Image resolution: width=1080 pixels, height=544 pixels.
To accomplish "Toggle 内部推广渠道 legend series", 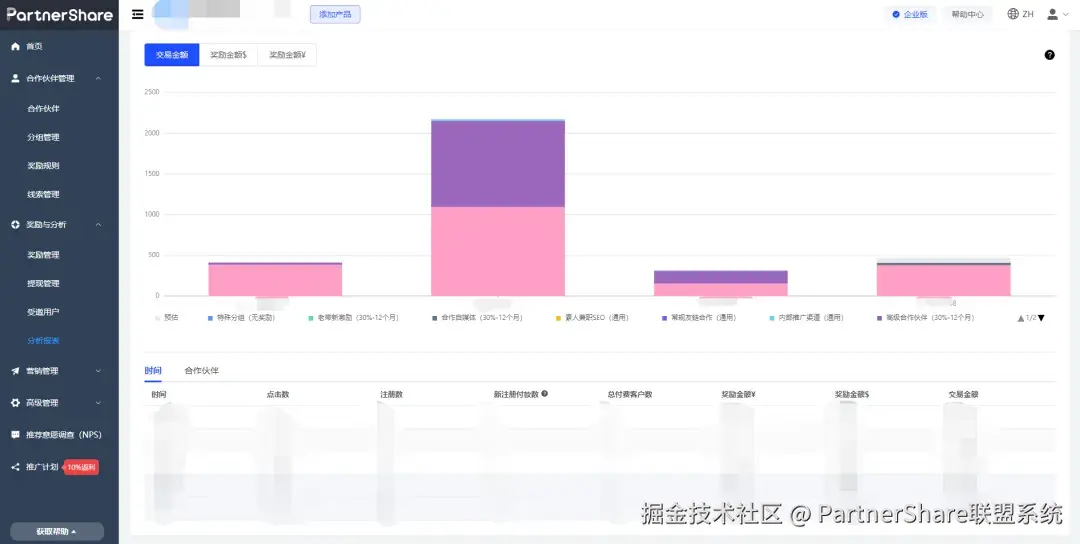I will [806, 318].
